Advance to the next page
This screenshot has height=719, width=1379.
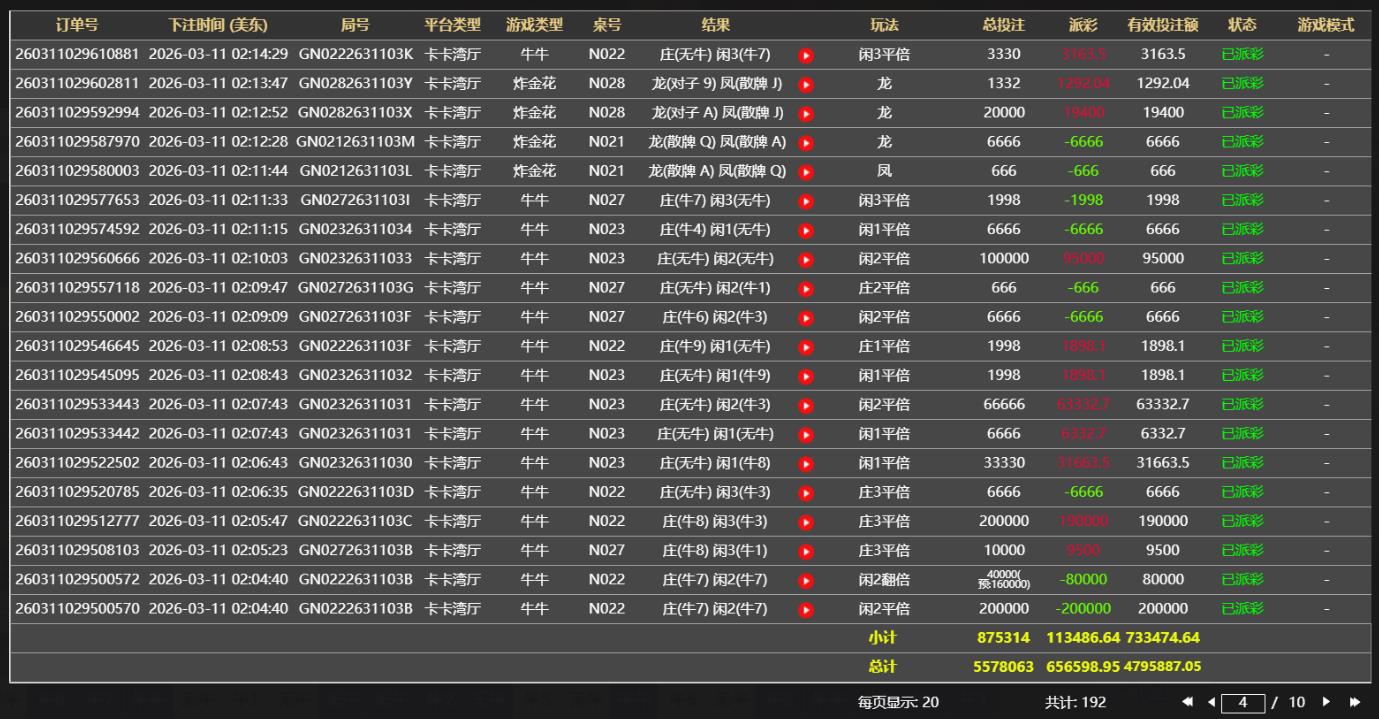click(1327, 702)
